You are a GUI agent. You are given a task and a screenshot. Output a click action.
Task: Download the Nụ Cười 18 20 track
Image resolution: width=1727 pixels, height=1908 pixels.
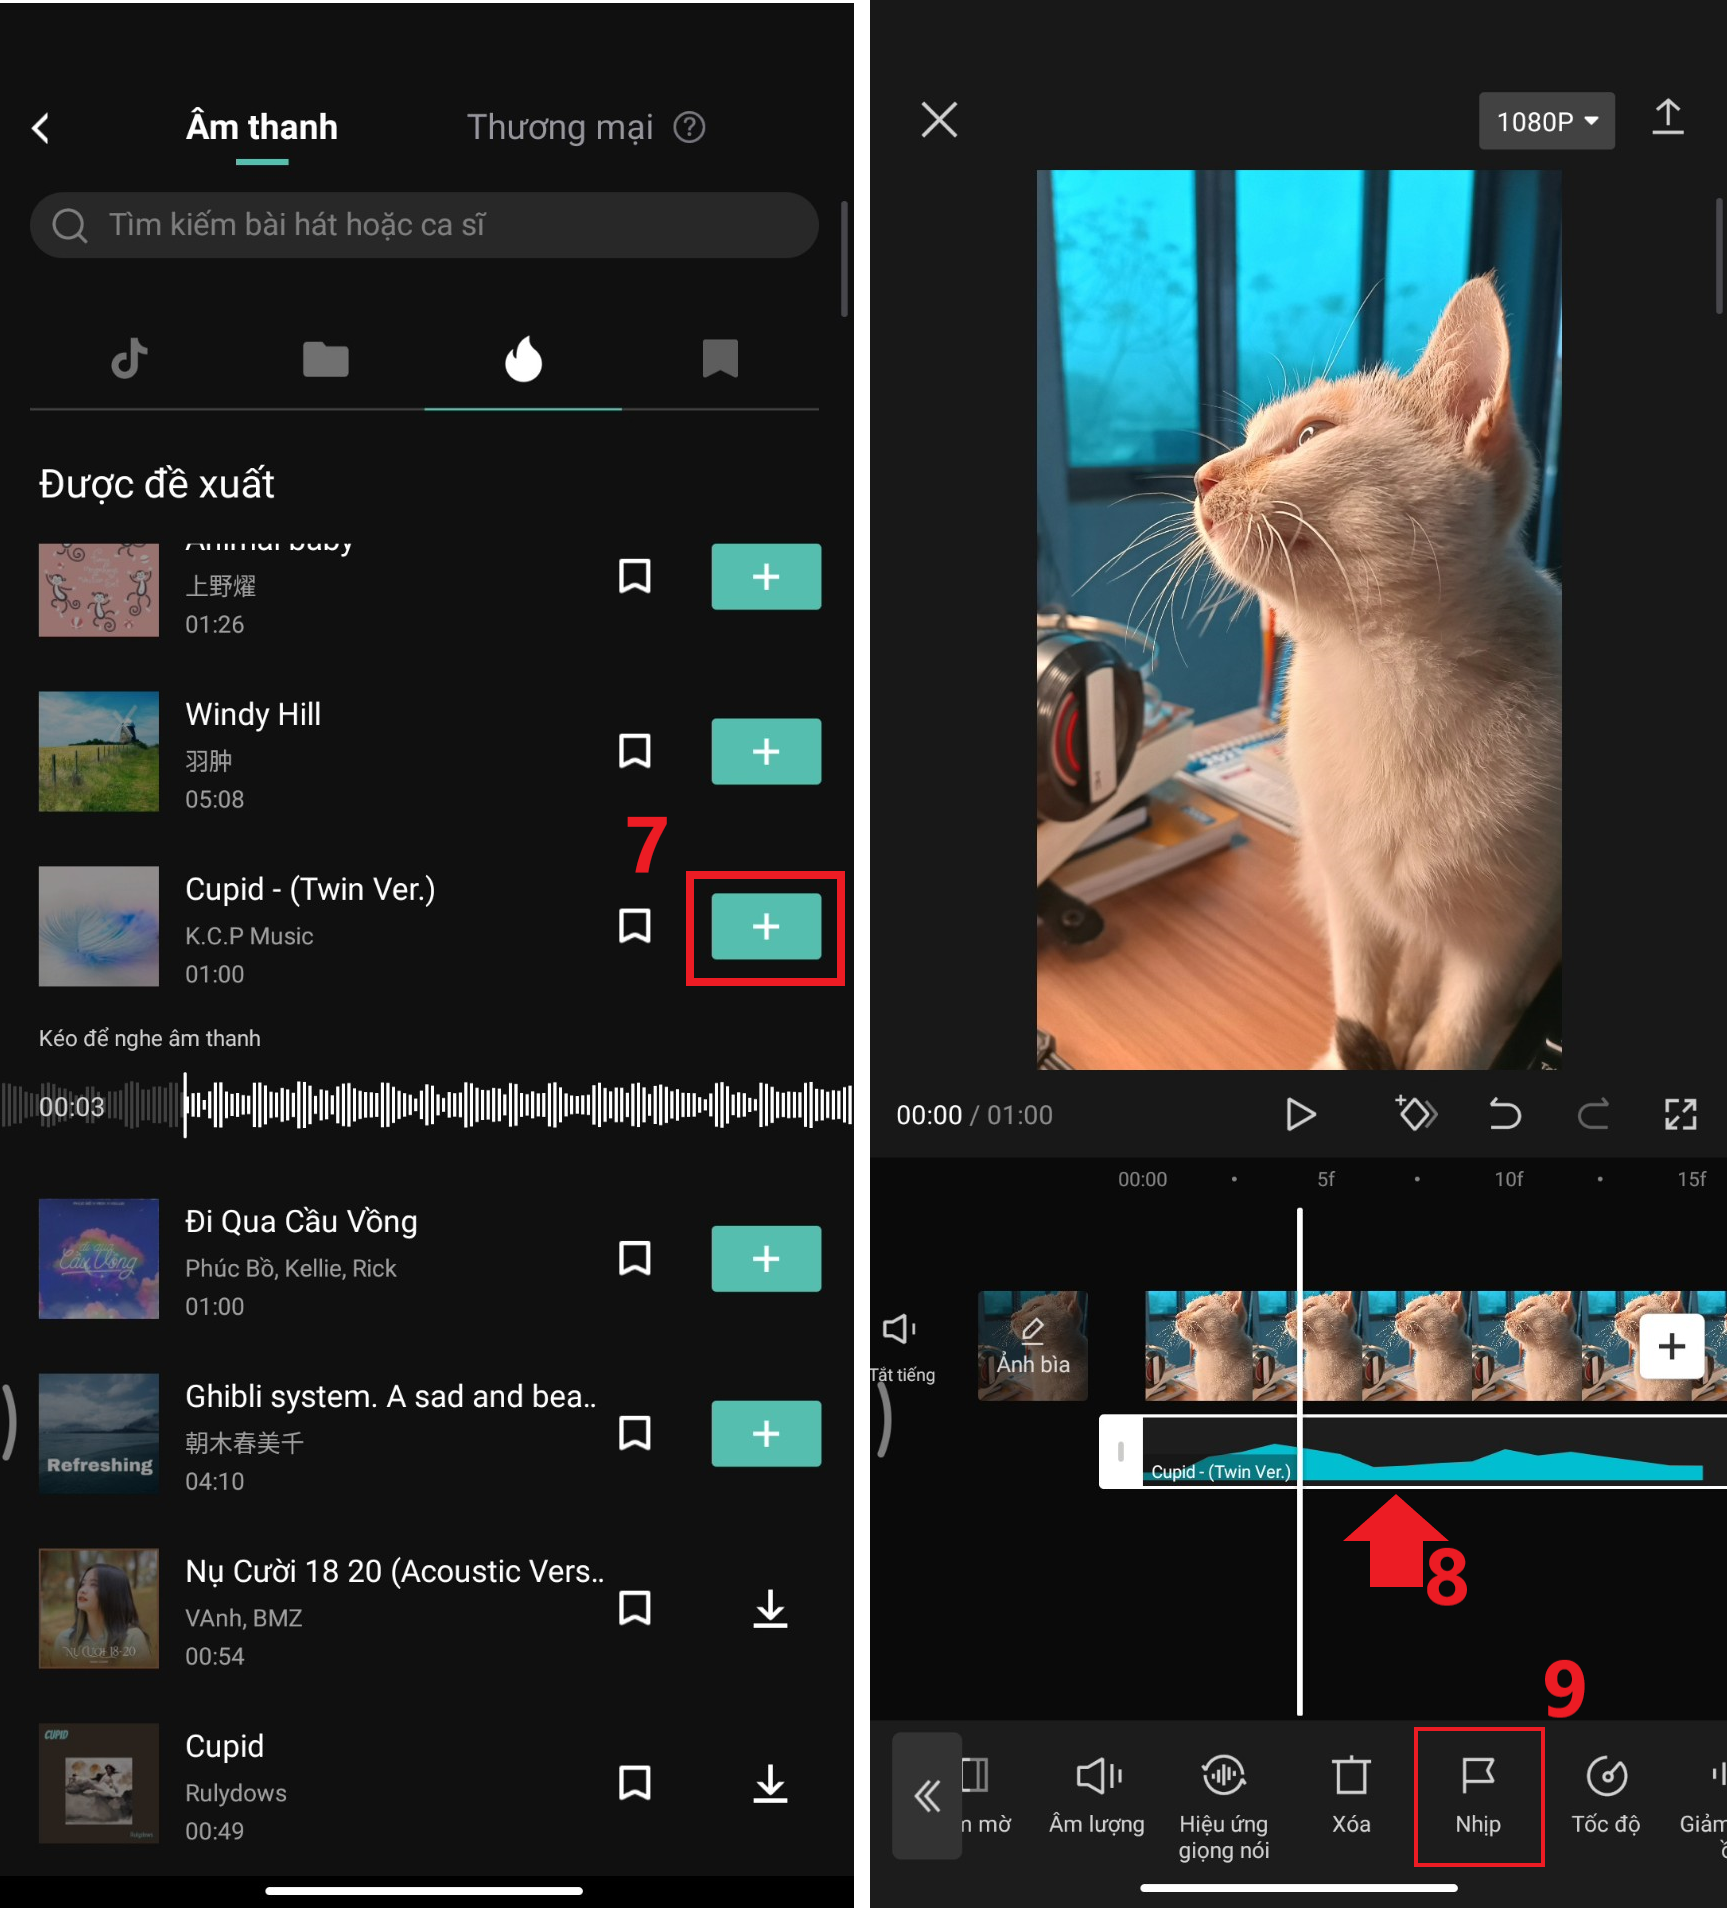(x=770, y=1608)
